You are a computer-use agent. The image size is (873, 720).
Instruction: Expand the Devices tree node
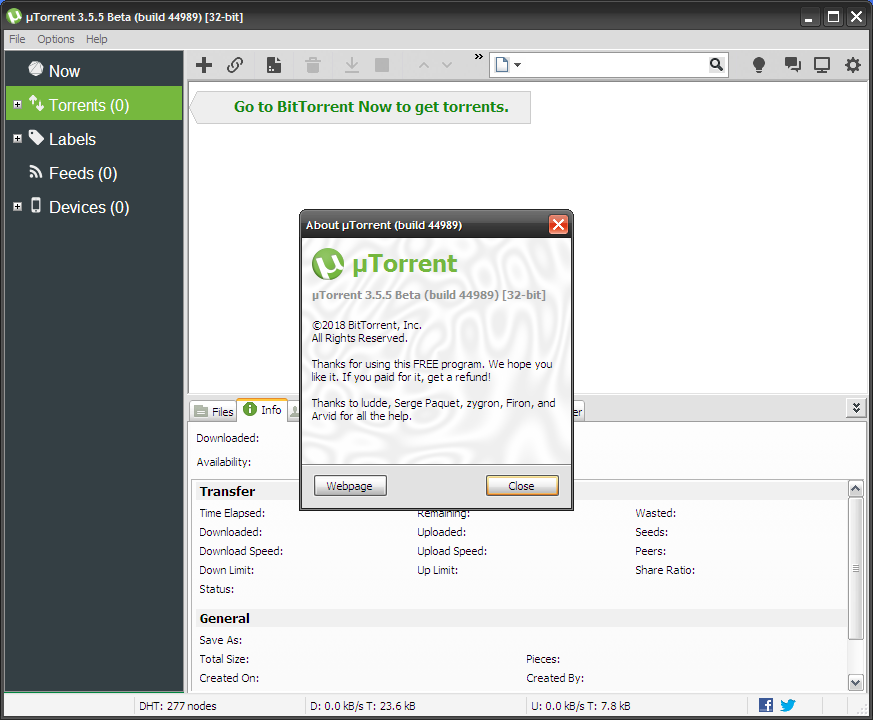pos(17,207)
